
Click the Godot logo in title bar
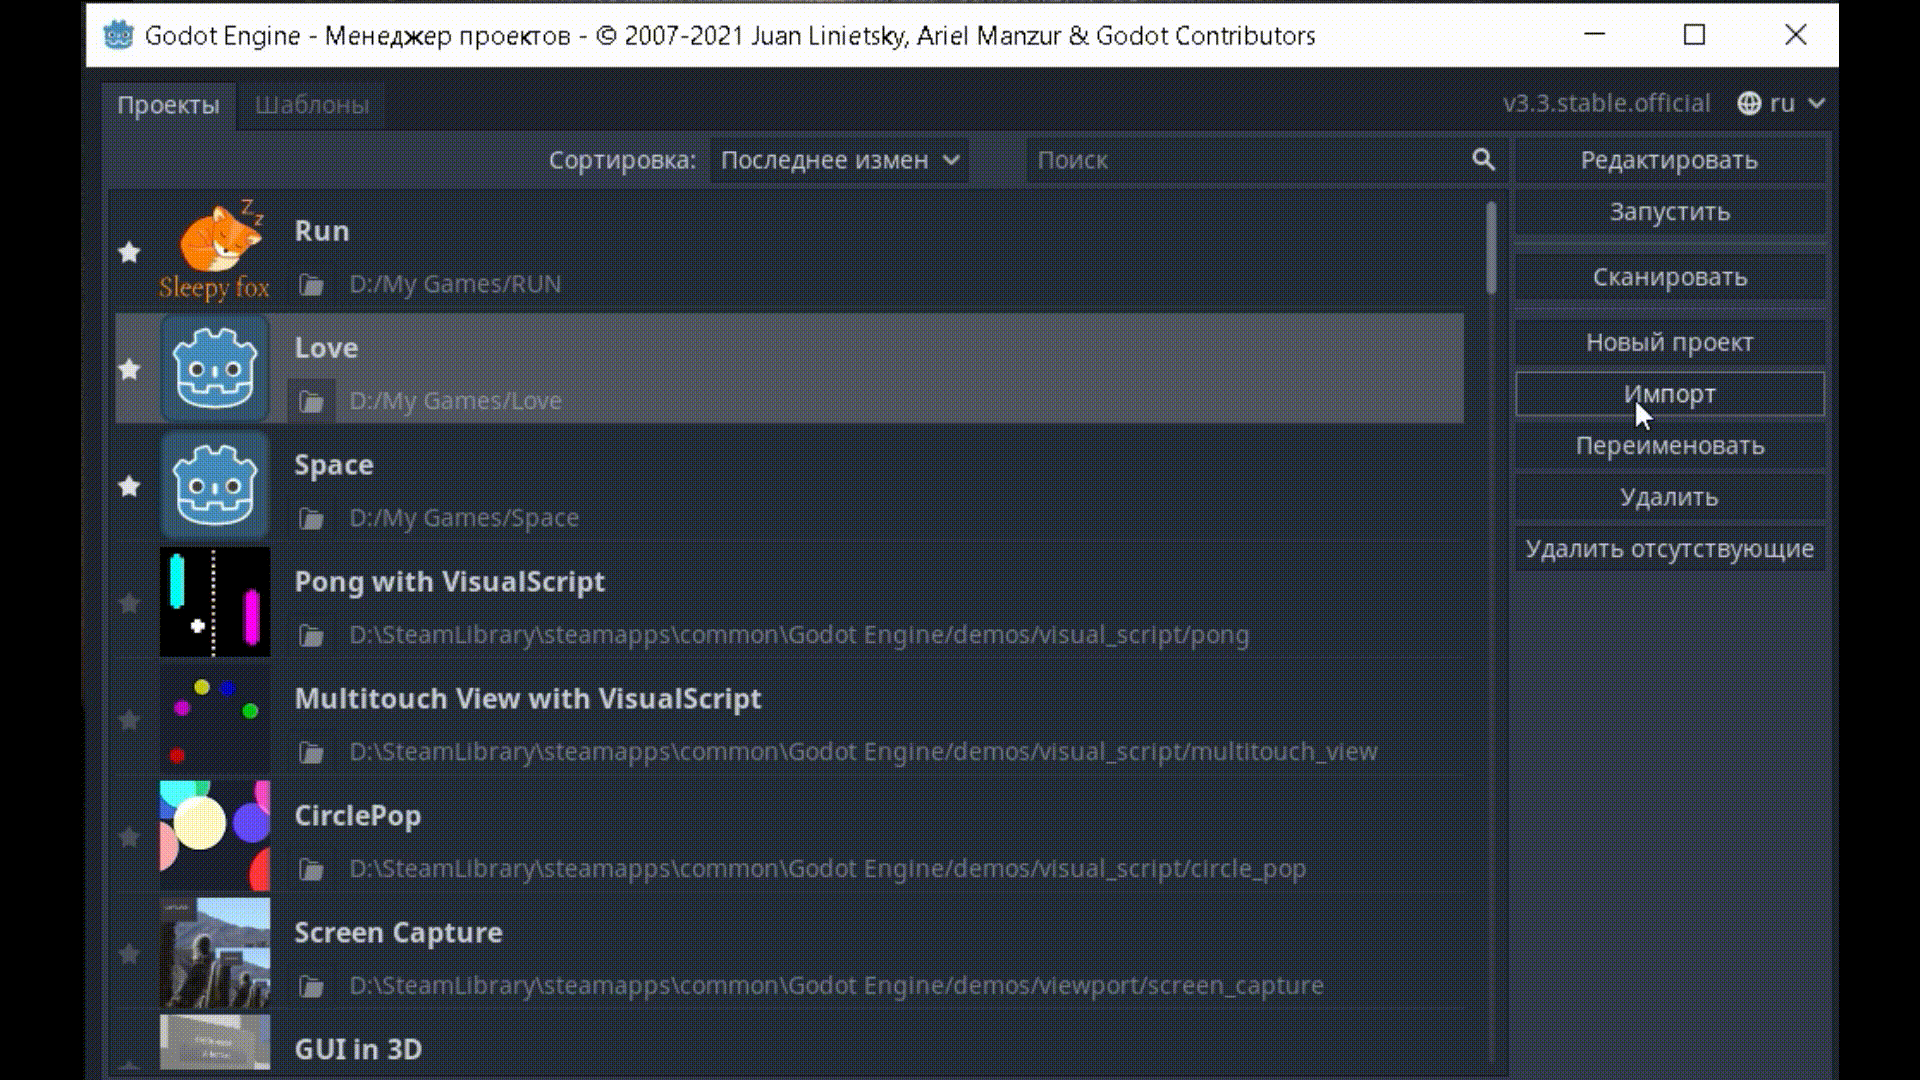click(119, 35)
